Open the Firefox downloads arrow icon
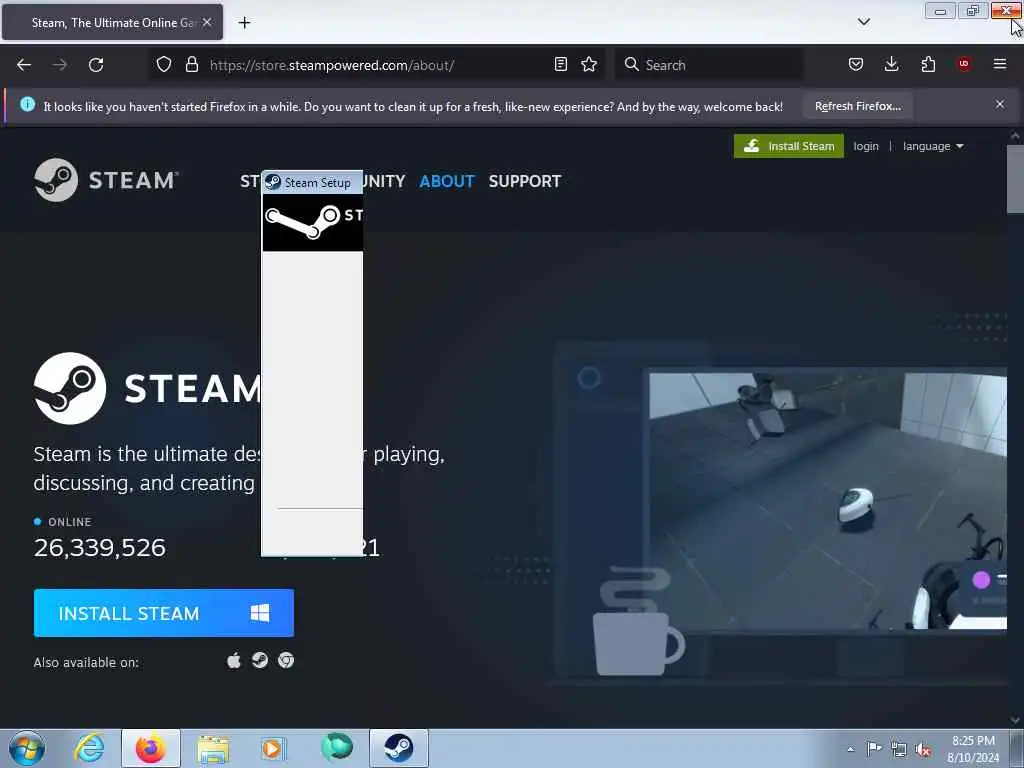The image size is (1024, 768). [x=891, y=64]
